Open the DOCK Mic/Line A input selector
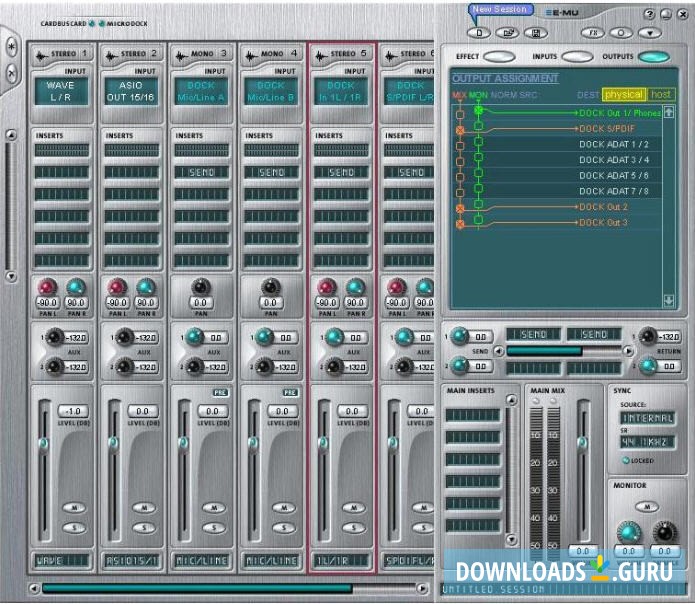 coord(201,91)
